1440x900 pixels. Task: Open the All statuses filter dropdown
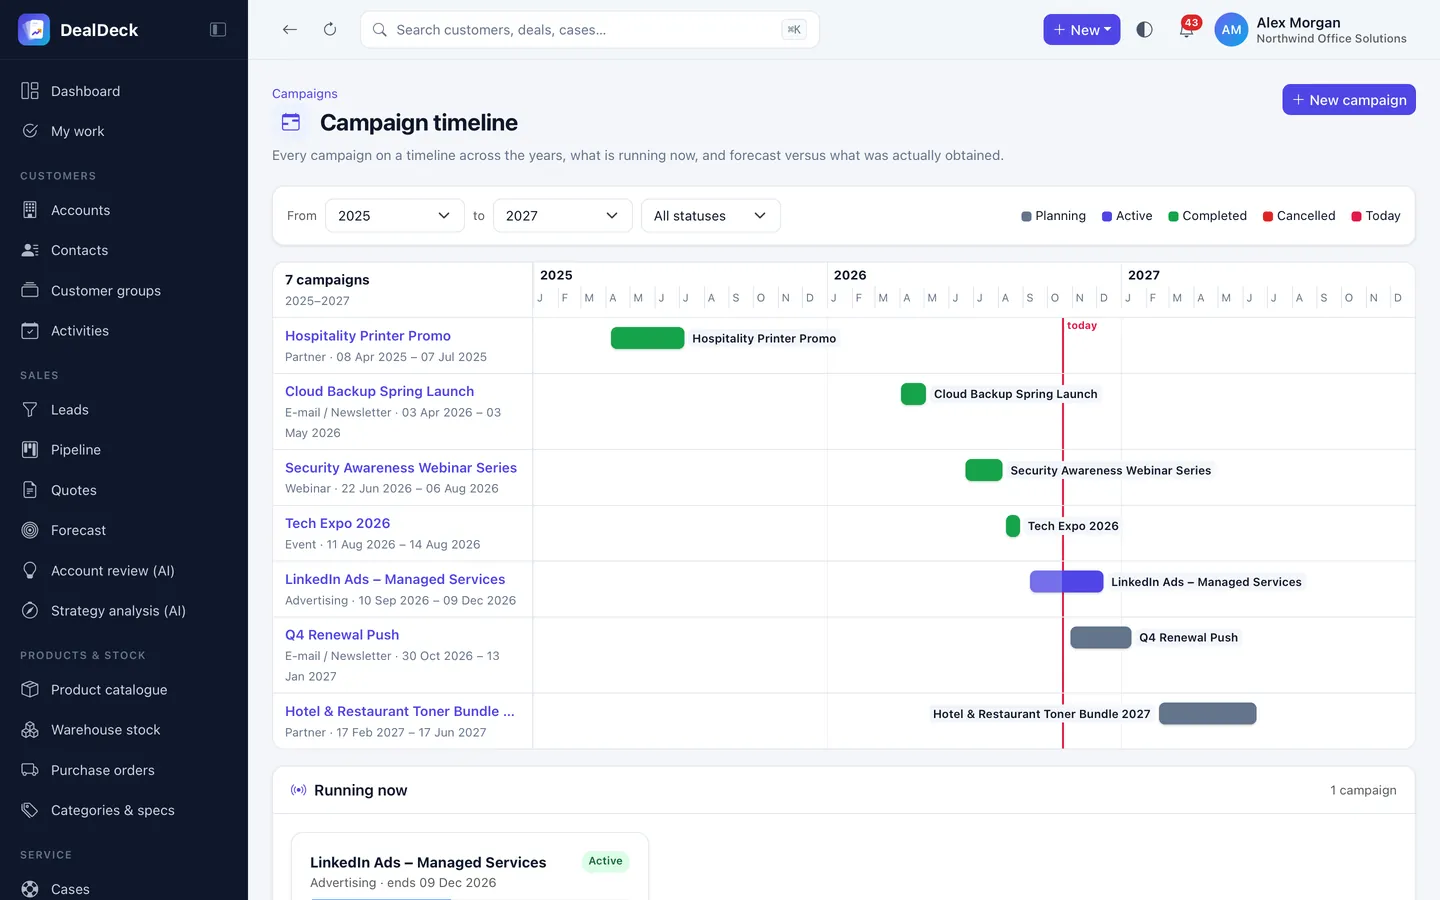pyautogui.click(x=711, y=216)
